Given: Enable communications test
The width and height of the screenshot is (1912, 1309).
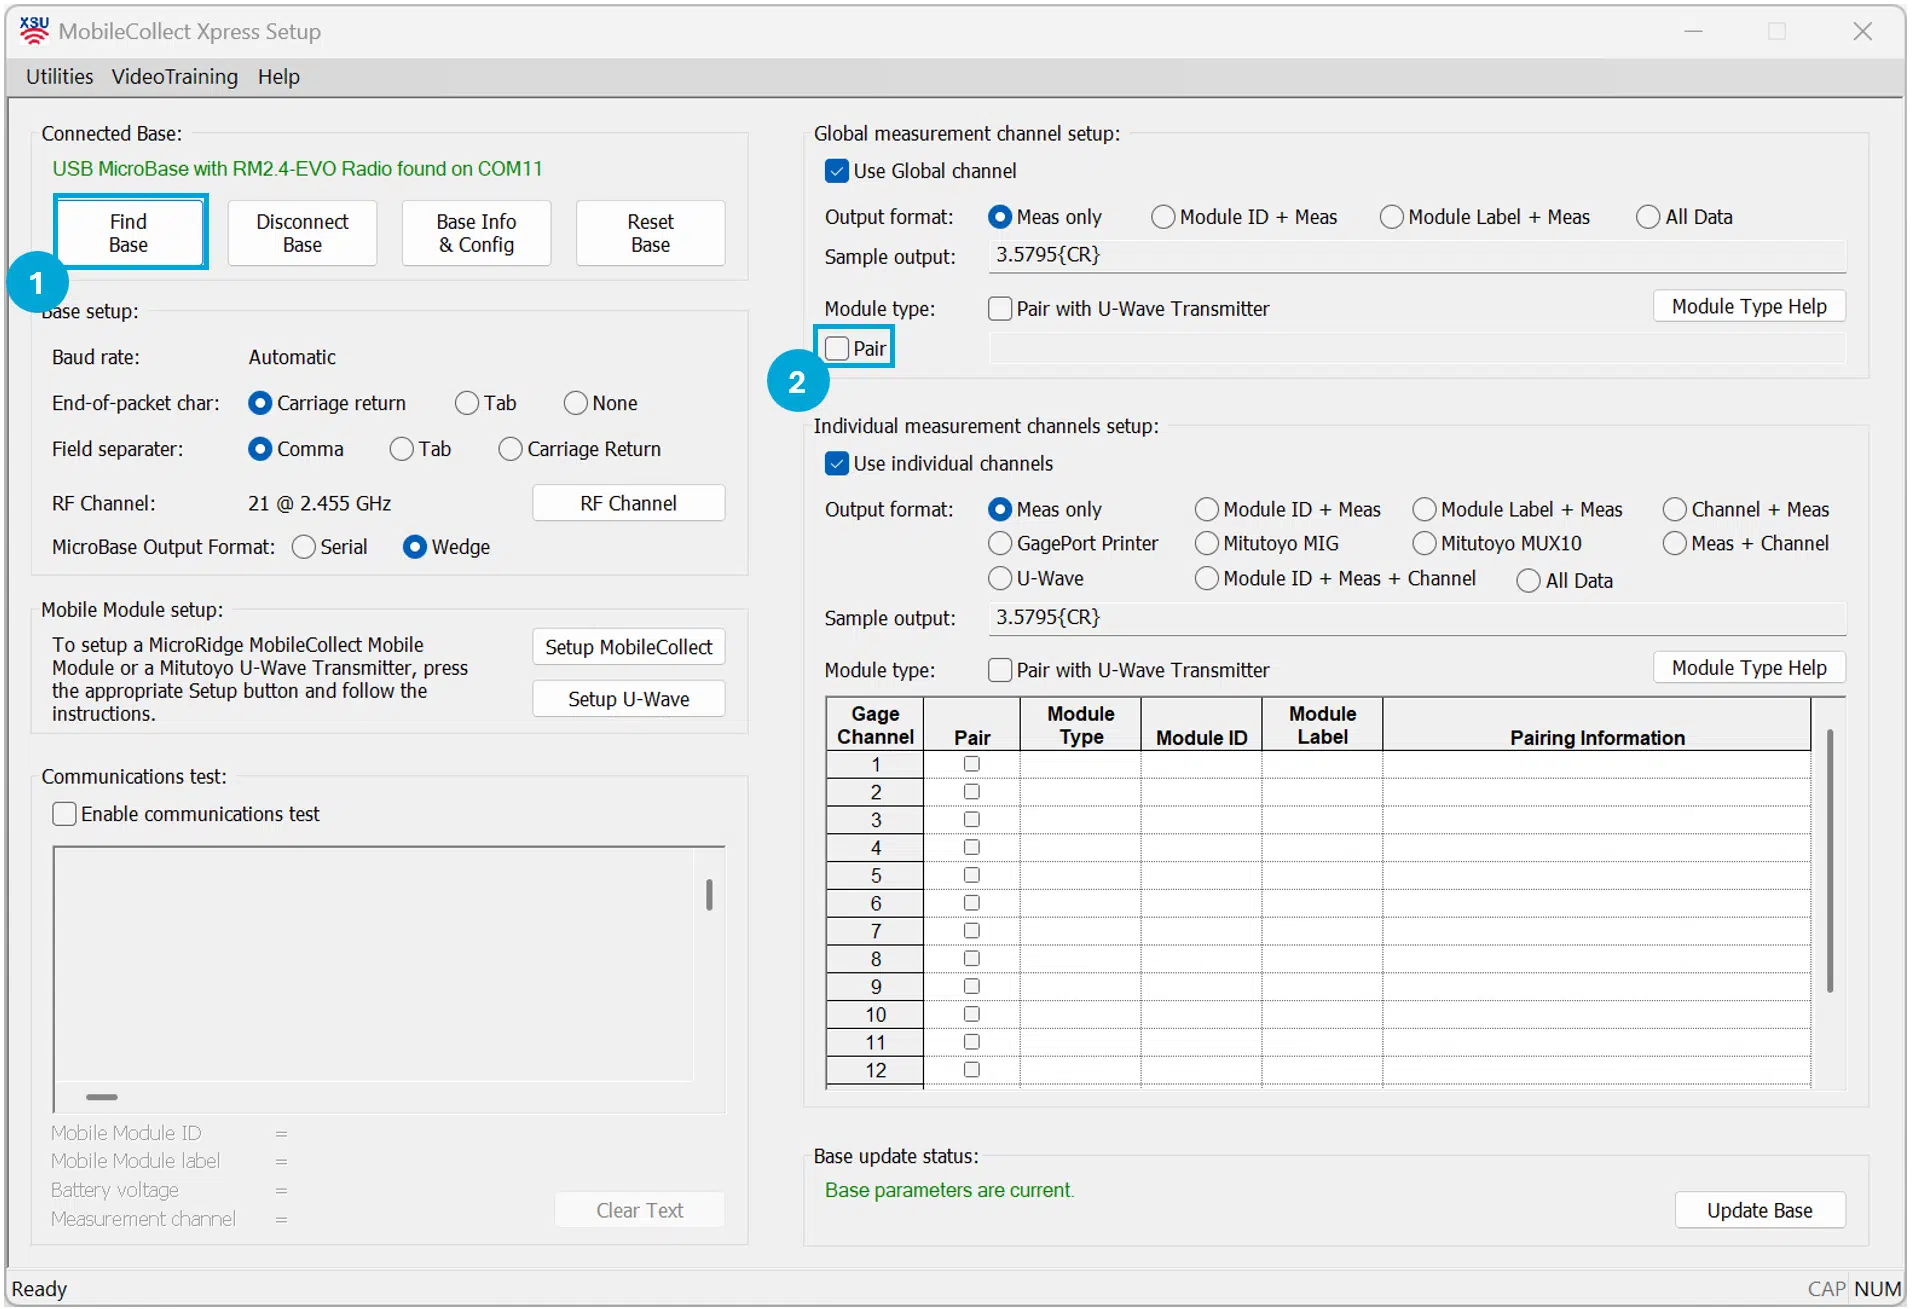Looking at the screenshot, I should pos(64,813).
